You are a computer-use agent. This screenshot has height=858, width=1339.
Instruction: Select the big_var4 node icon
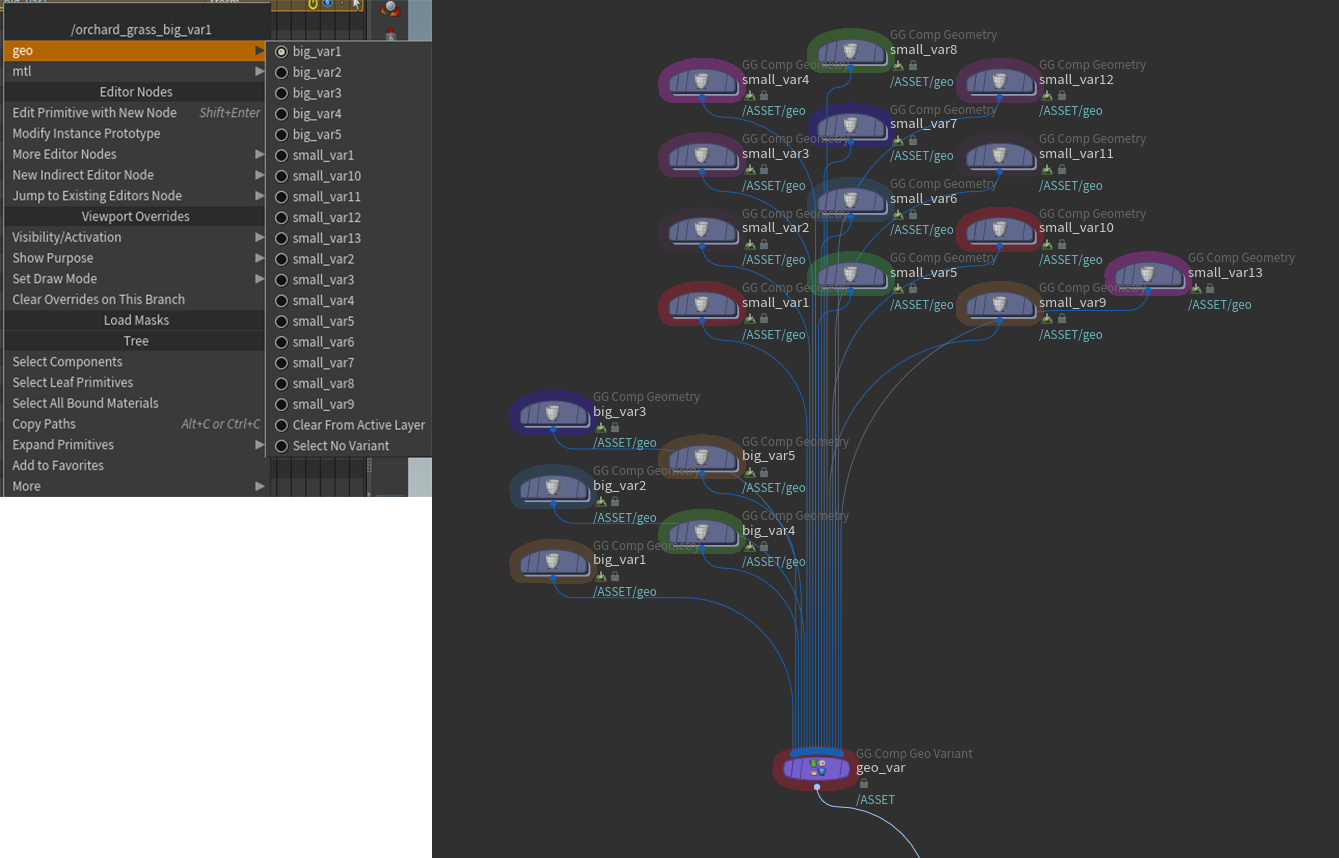[701, 532]
